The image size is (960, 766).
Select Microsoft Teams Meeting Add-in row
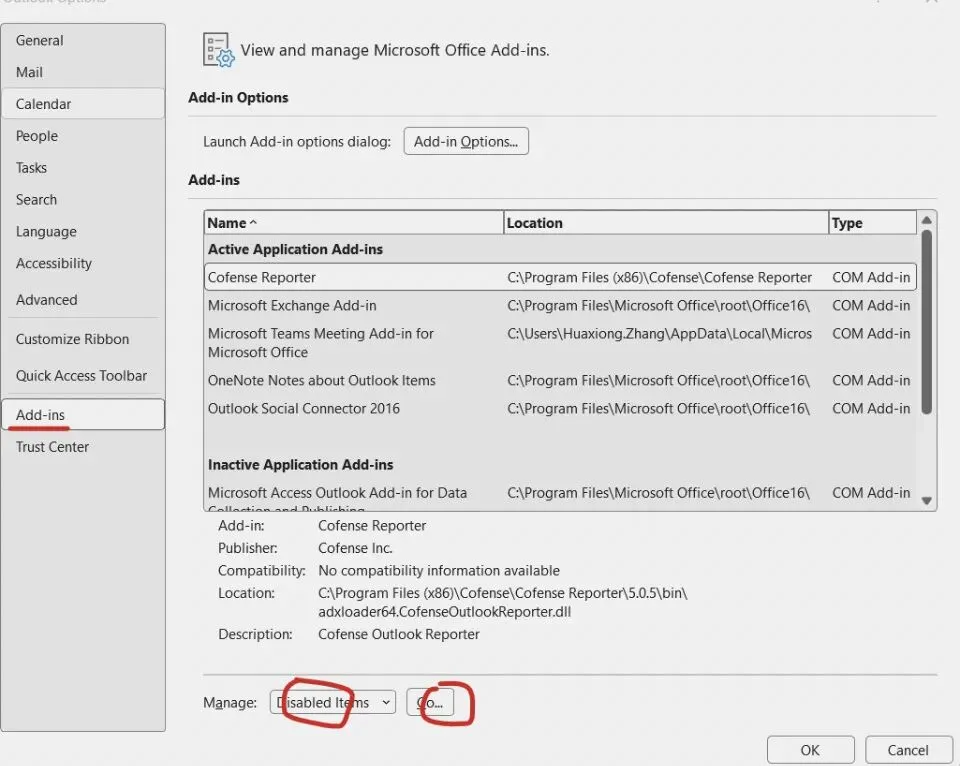tap(560, 343)
